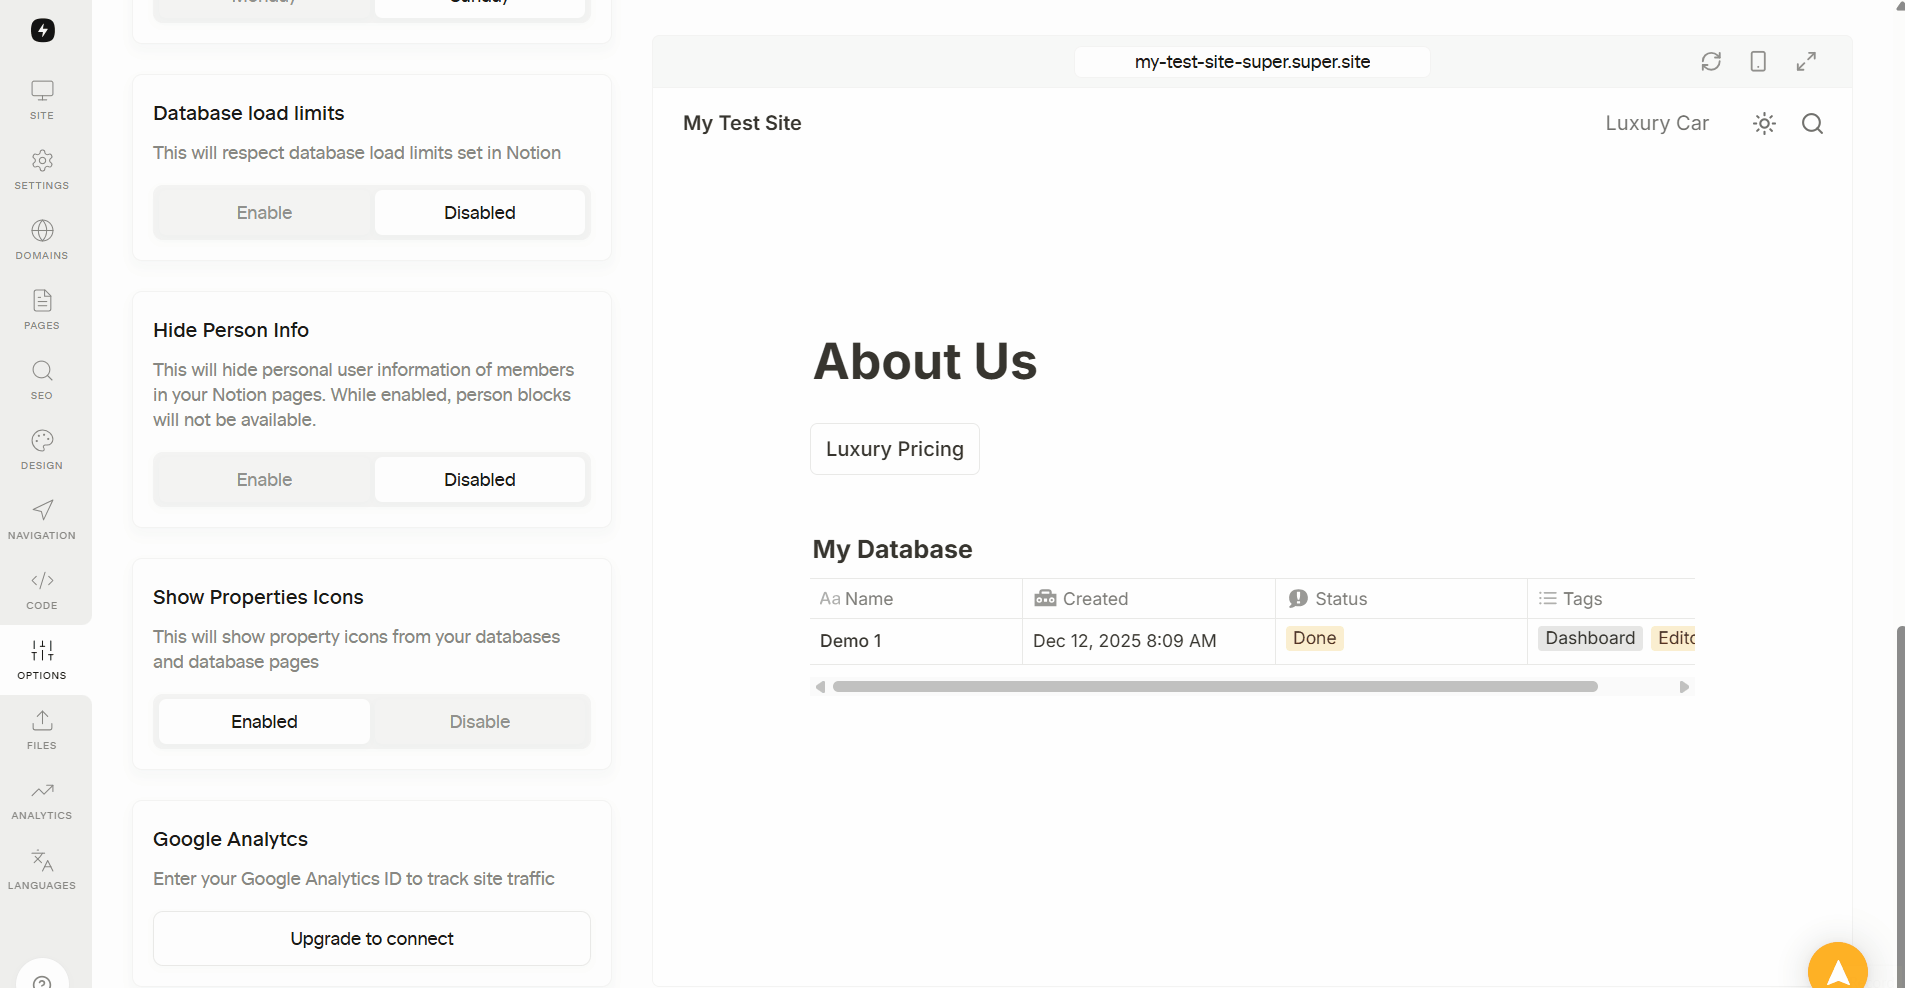This screenshot has height=988, width=1905.
Task: Open the Design palette section
Action: pos(42,450)
